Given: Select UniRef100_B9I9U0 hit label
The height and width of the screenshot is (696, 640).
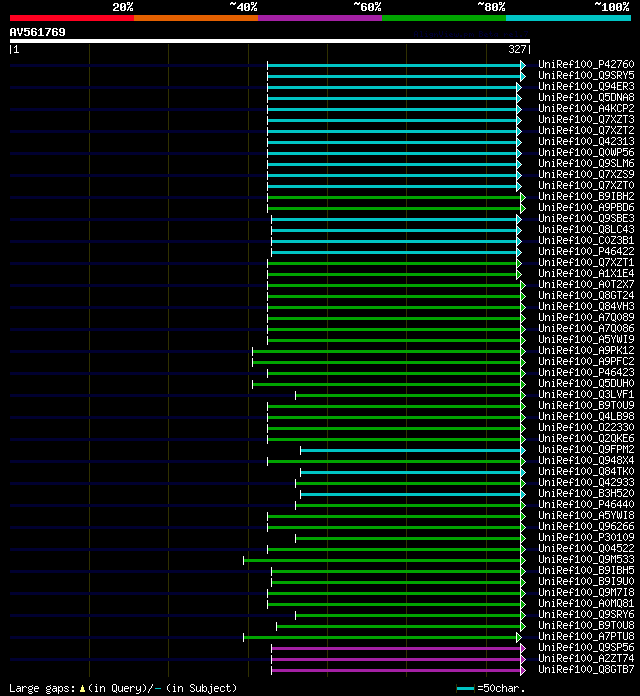Looking at the screenshot, I should pos(586,581).
